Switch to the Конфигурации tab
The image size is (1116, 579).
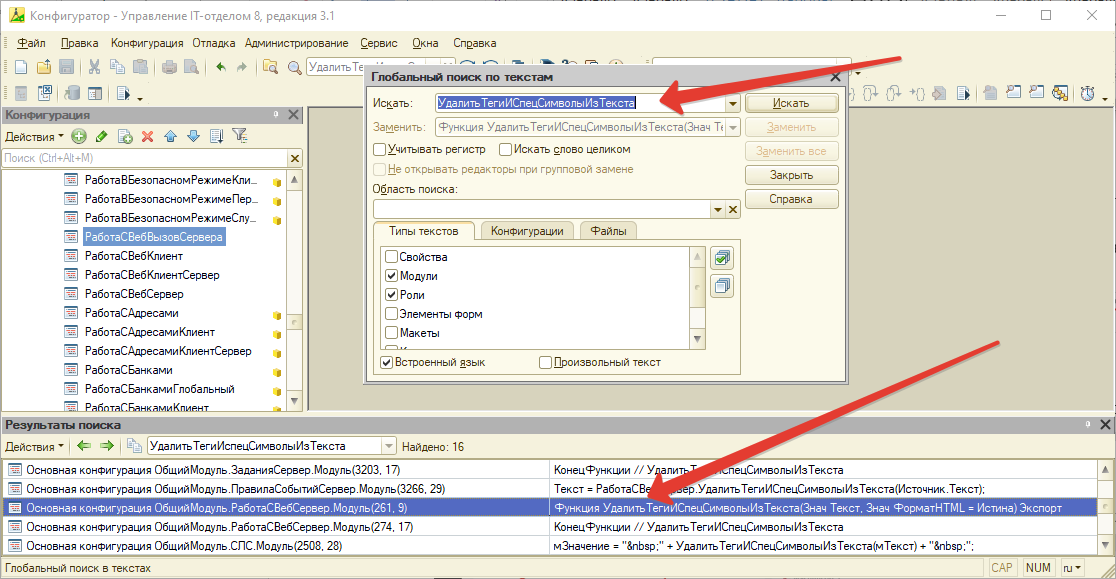[x=528, y=231]
